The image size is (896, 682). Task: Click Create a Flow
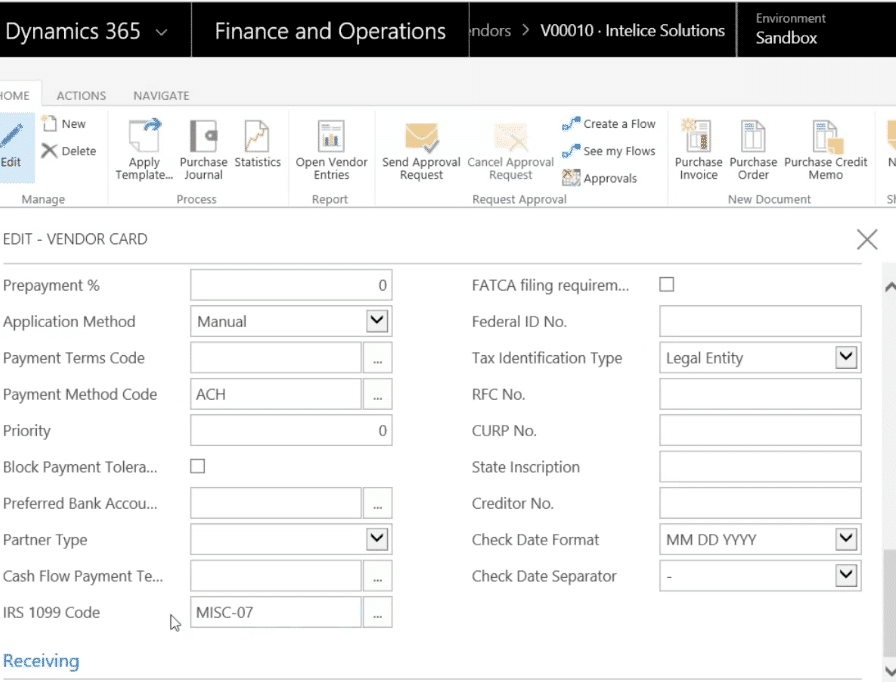coord(609,123)
